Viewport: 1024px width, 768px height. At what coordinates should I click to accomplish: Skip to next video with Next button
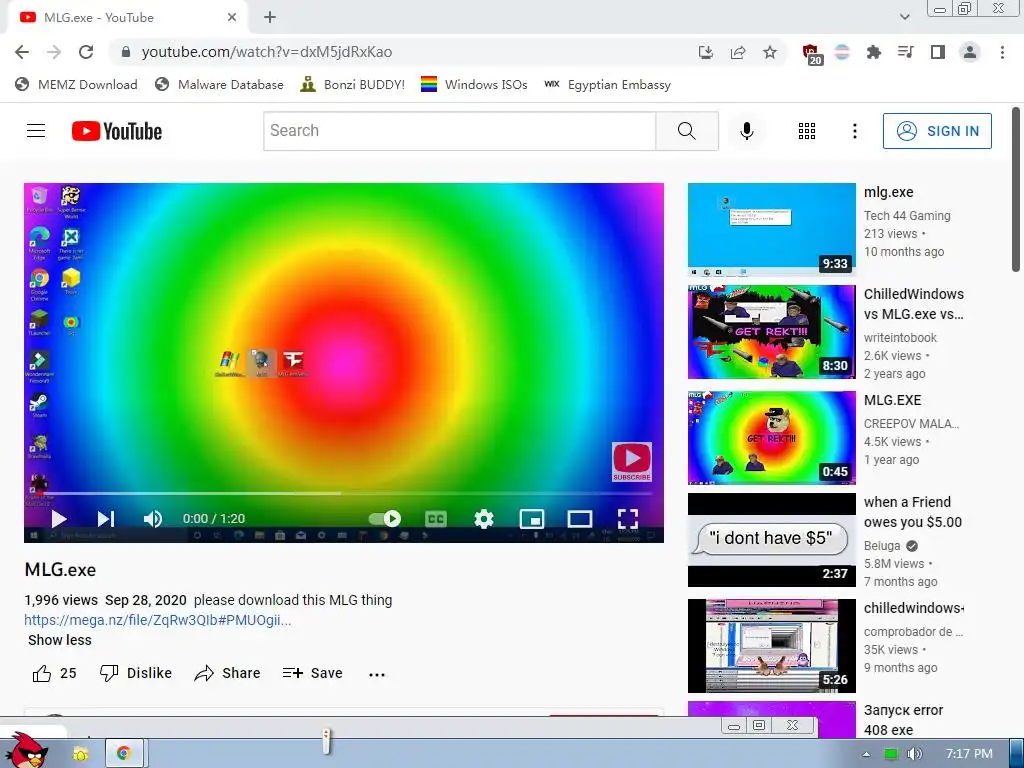(106, 519)
